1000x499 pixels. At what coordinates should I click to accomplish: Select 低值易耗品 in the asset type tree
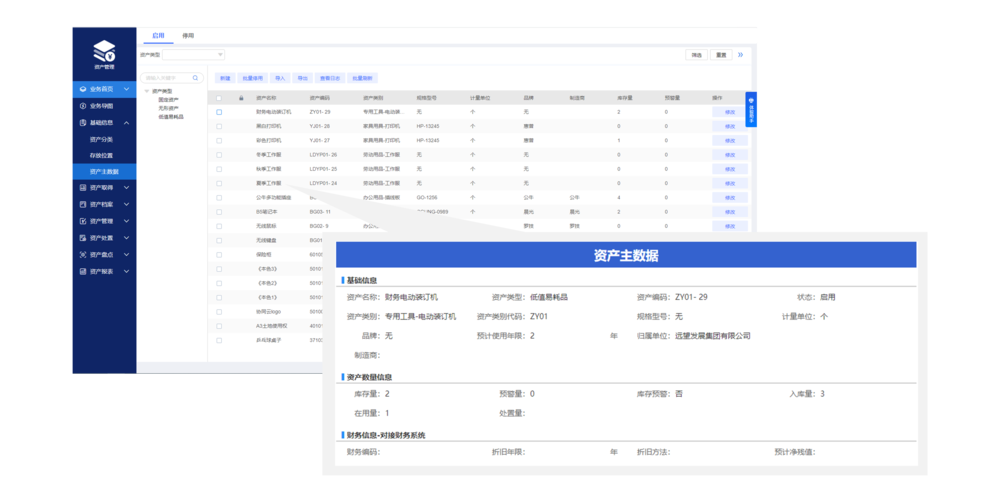coord(172,117)
